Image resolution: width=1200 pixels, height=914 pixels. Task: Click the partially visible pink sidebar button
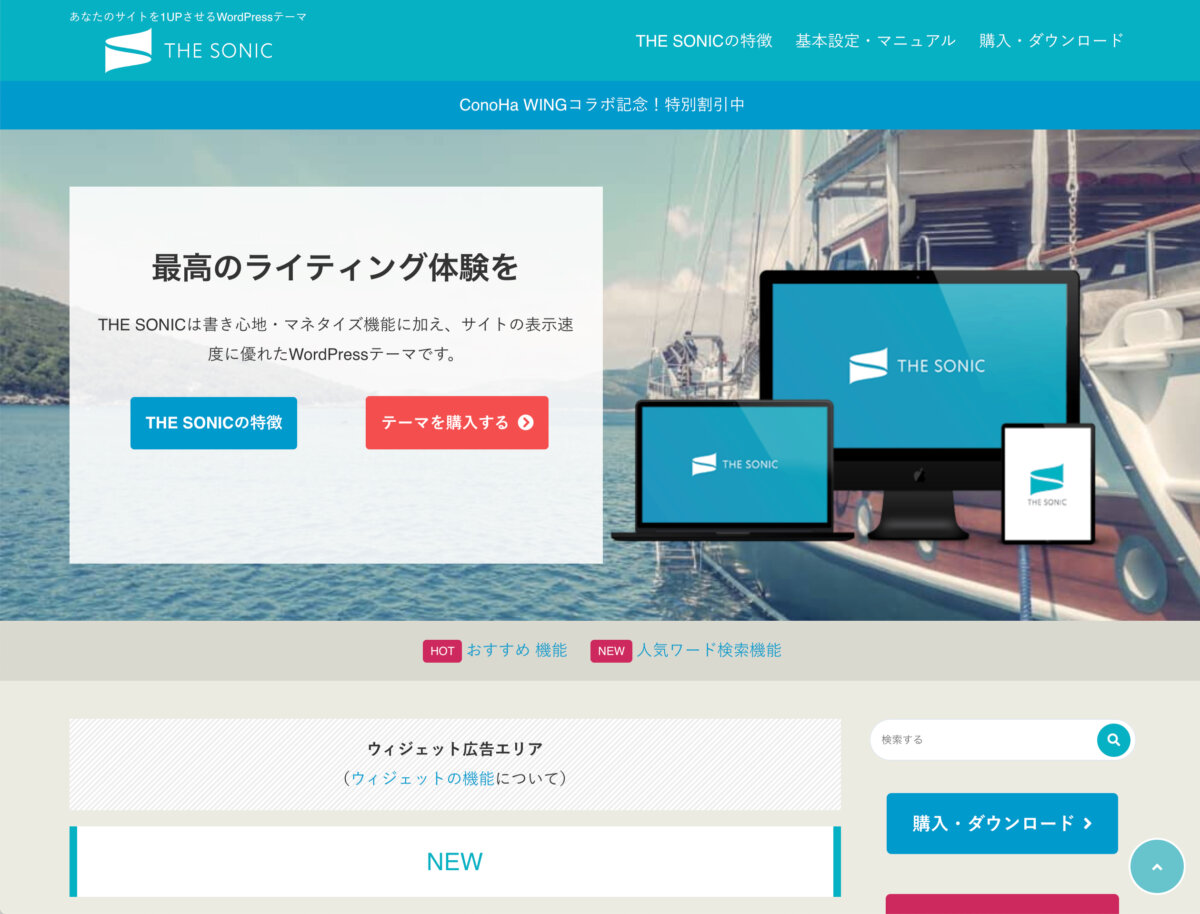click(x=1002, y=904)
